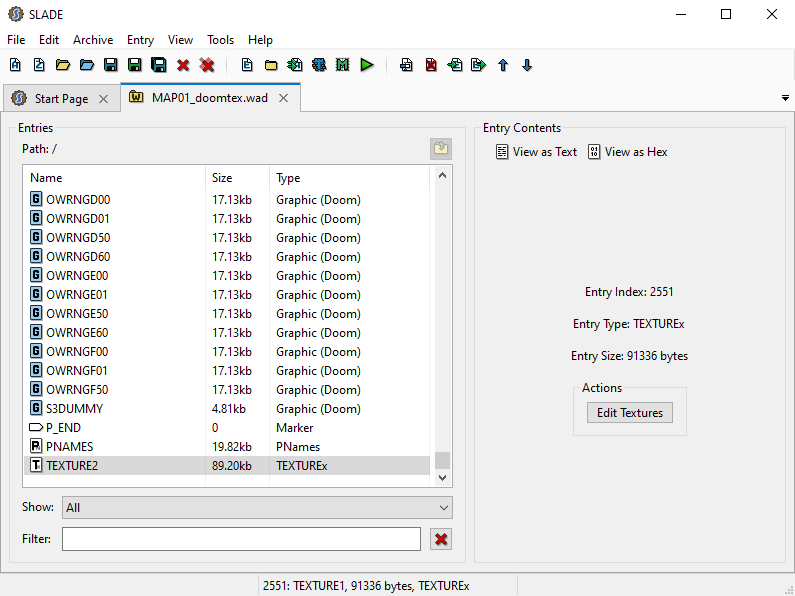Clear the filter with red X button
The width and height of the screenshot is (795, 596).
[x=441, y=539]
